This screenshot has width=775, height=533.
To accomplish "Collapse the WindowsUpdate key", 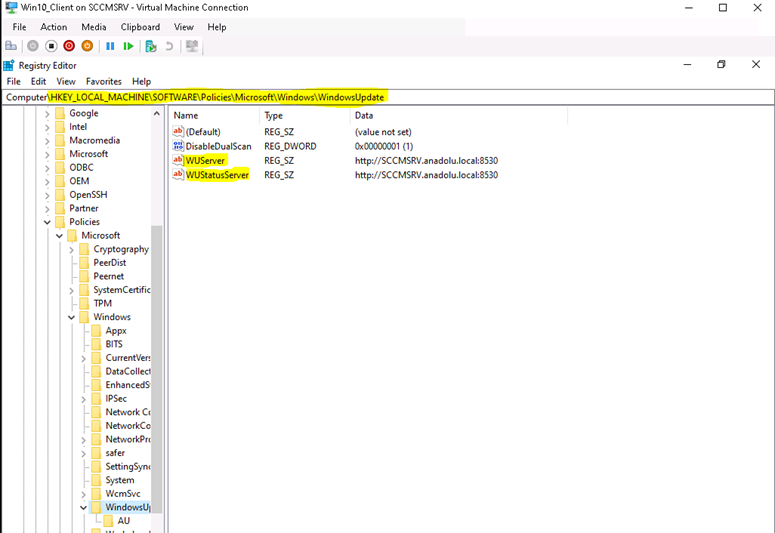I will (83, 507).
